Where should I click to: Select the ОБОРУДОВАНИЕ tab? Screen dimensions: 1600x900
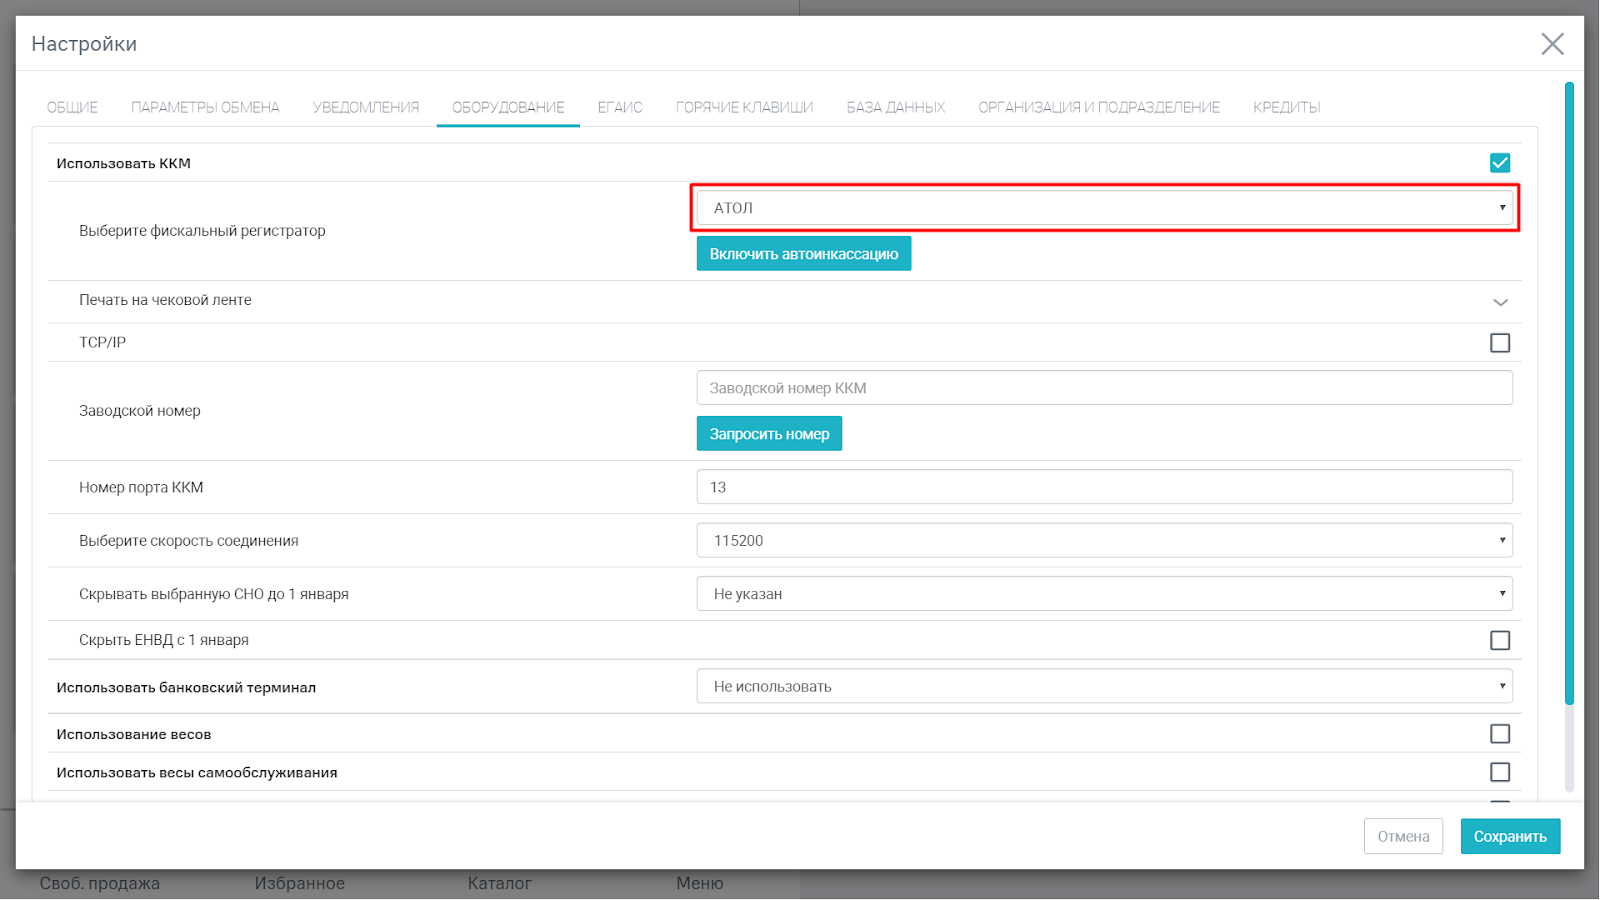click(x=508, y=107)
